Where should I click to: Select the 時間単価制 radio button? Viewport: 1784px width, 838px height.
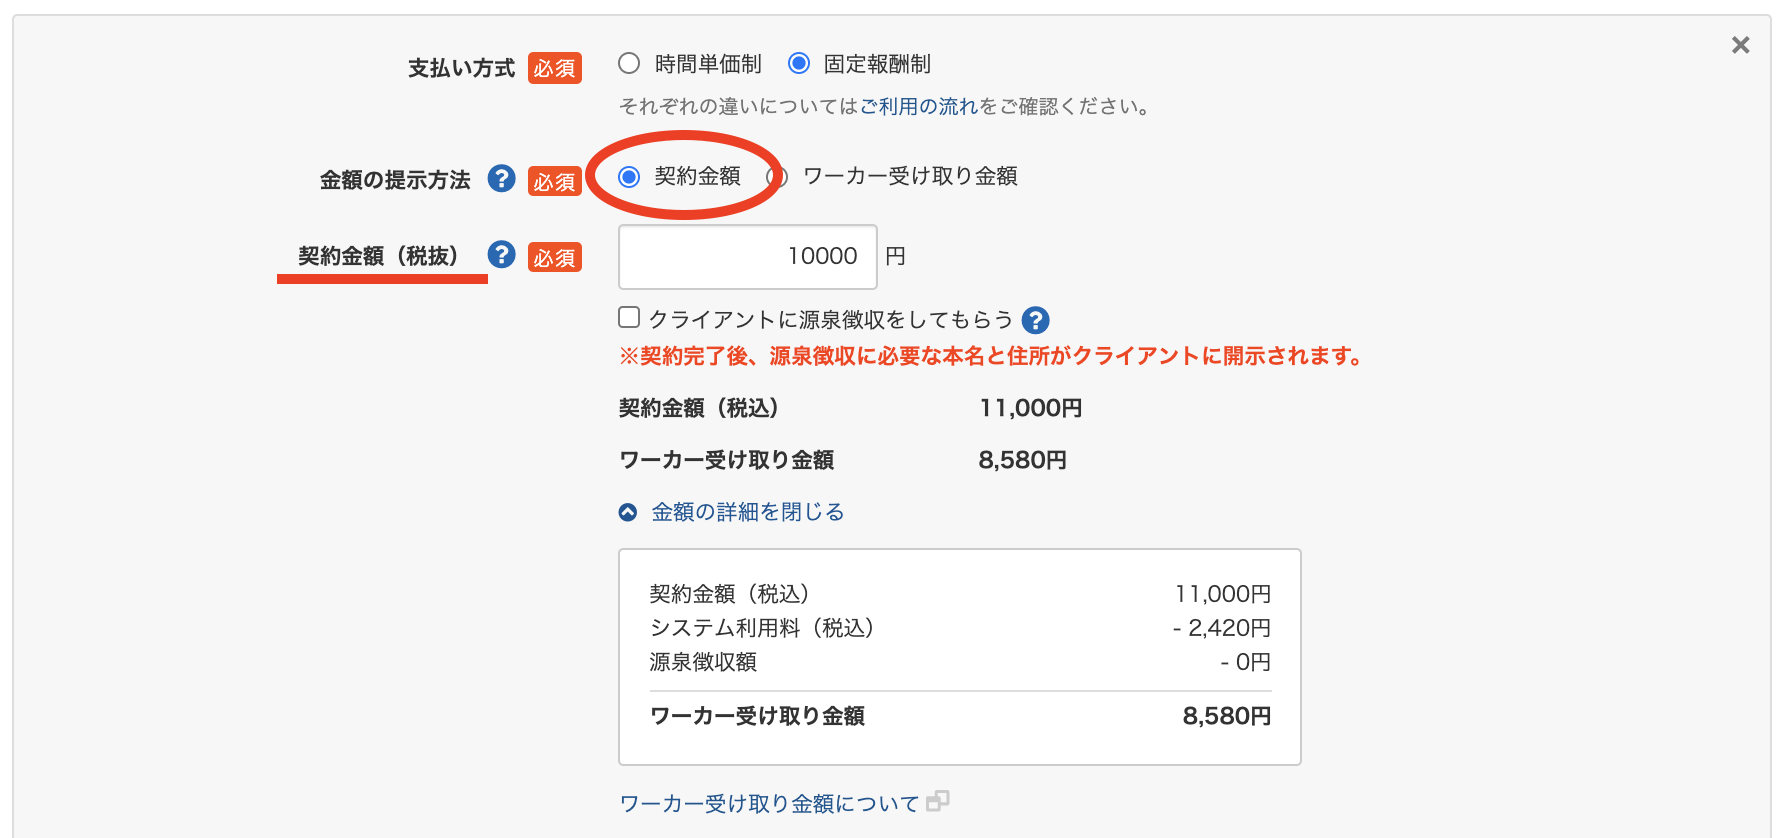pos(629,64)
